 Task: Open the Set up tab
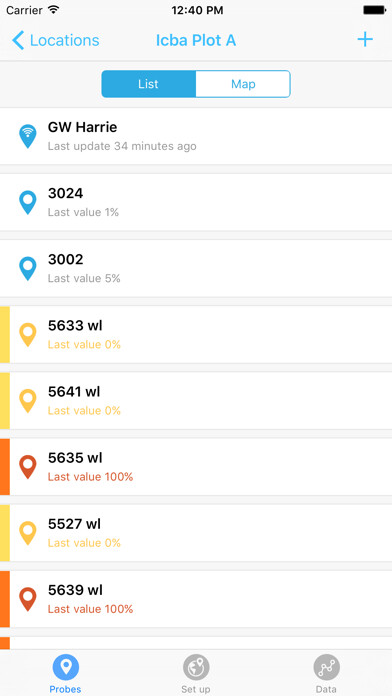click(x=196, y=674)
